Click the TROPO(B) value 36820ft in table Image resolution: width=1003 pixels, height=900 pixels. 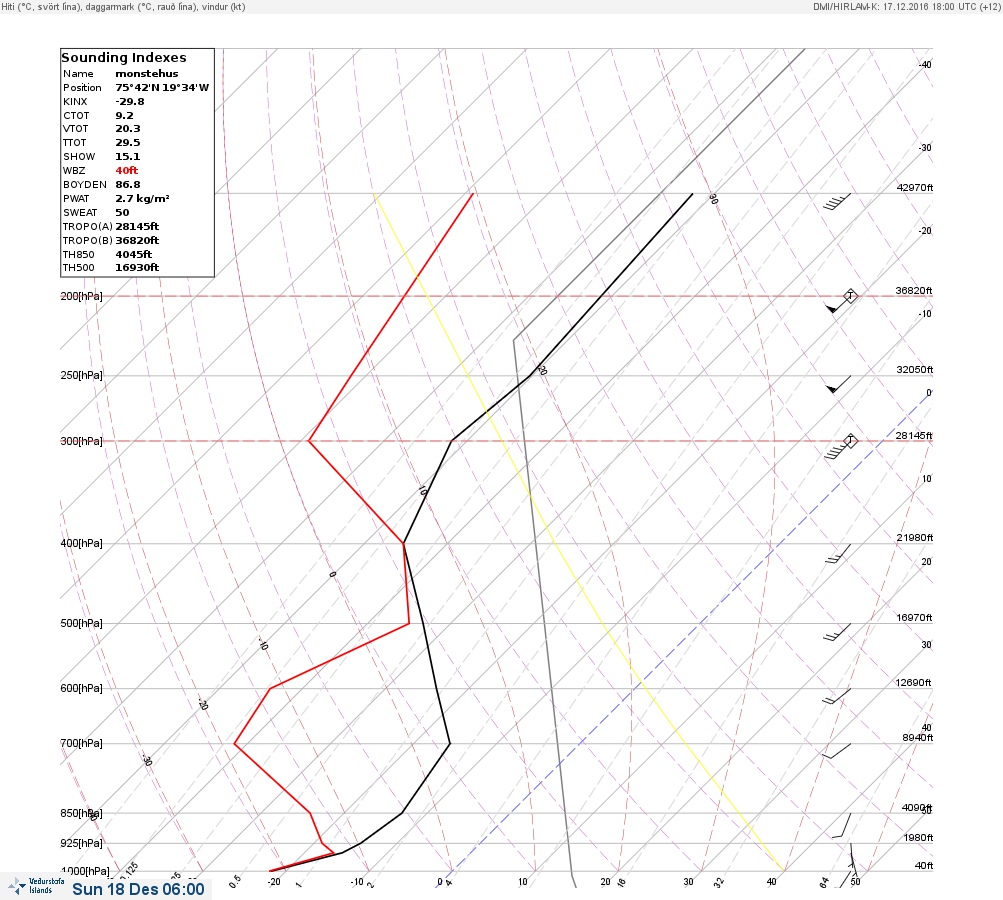[137, 241]
